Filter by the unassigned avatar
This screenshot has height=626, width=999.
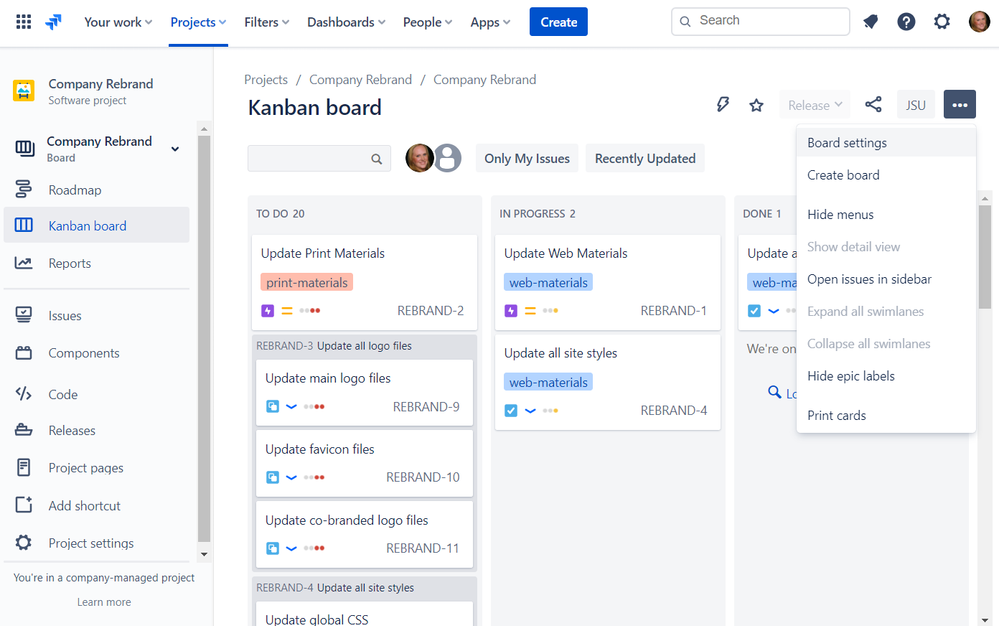447,158
